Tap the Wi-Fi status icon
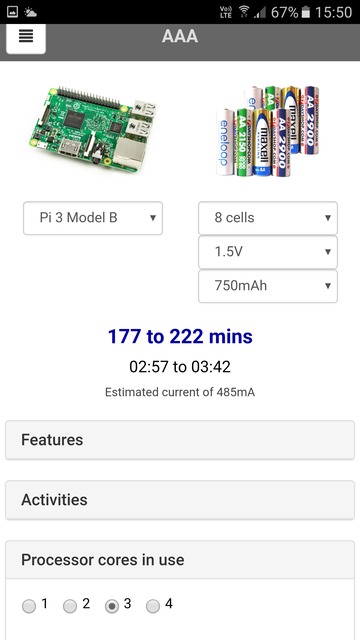Viewport: 360px width, 640px height. click(244, 12)
